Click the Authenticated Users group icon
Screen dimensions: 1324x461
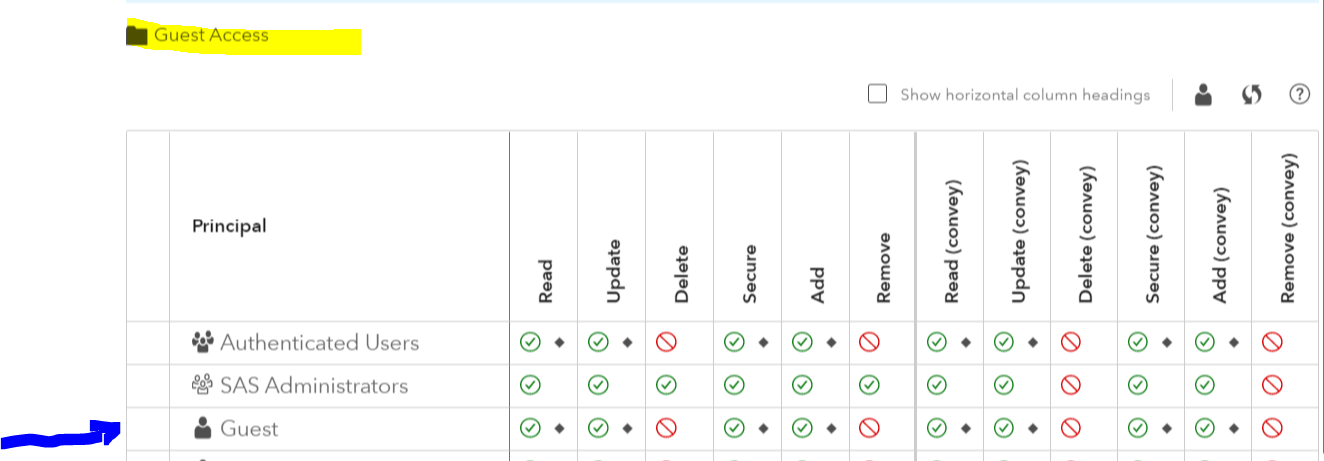point(203,343)
